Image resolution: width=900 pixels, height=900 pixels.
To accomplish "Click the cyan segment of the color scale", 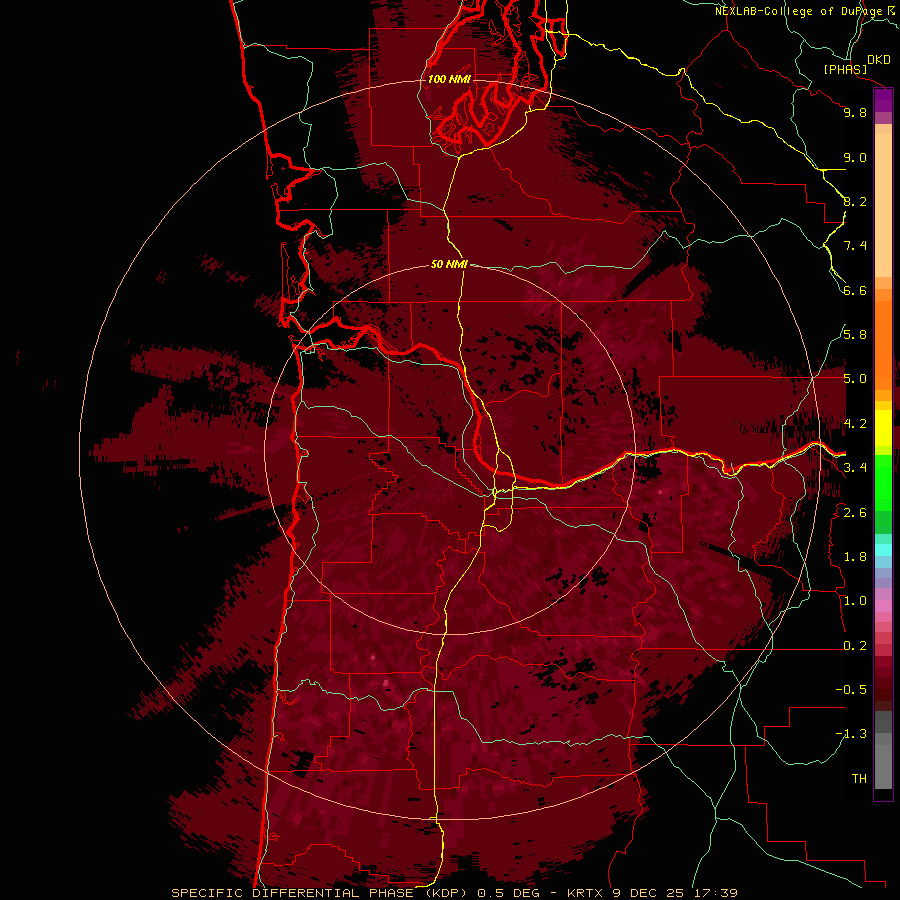I will 883,550.
